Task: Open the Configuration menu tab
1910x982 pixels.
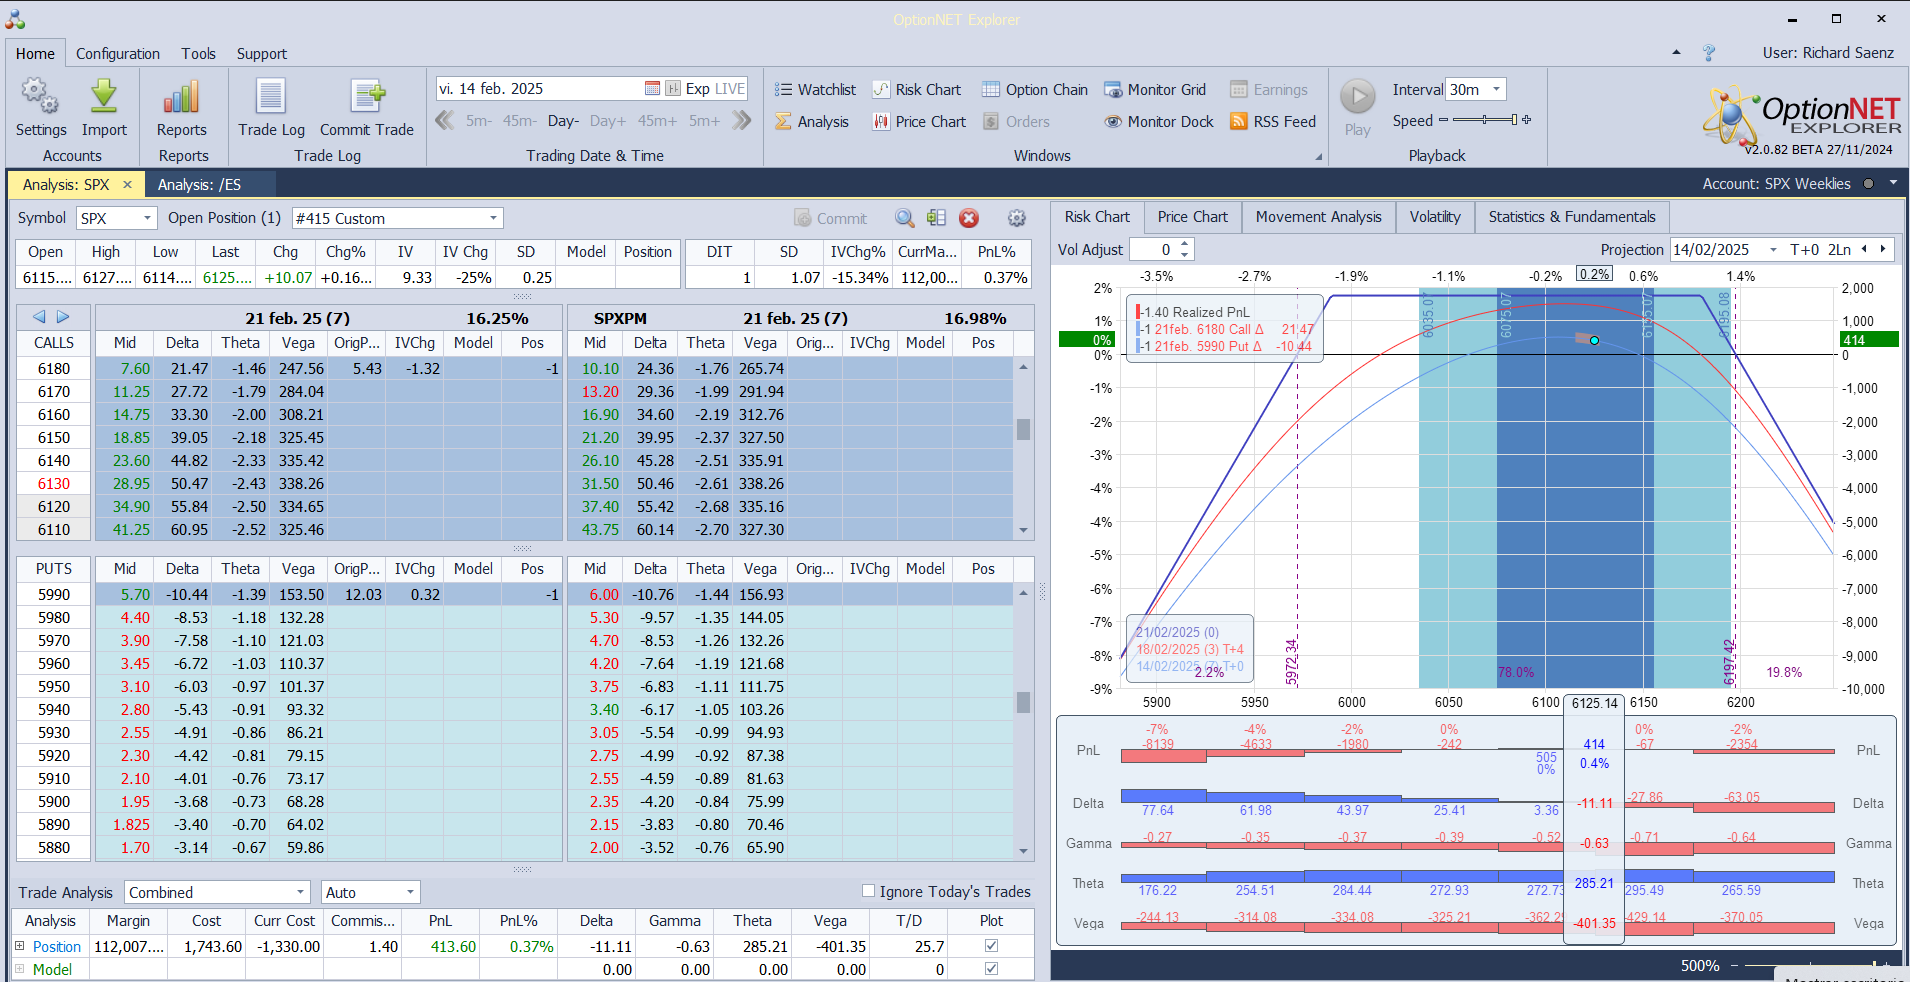Action: point(117,54)
